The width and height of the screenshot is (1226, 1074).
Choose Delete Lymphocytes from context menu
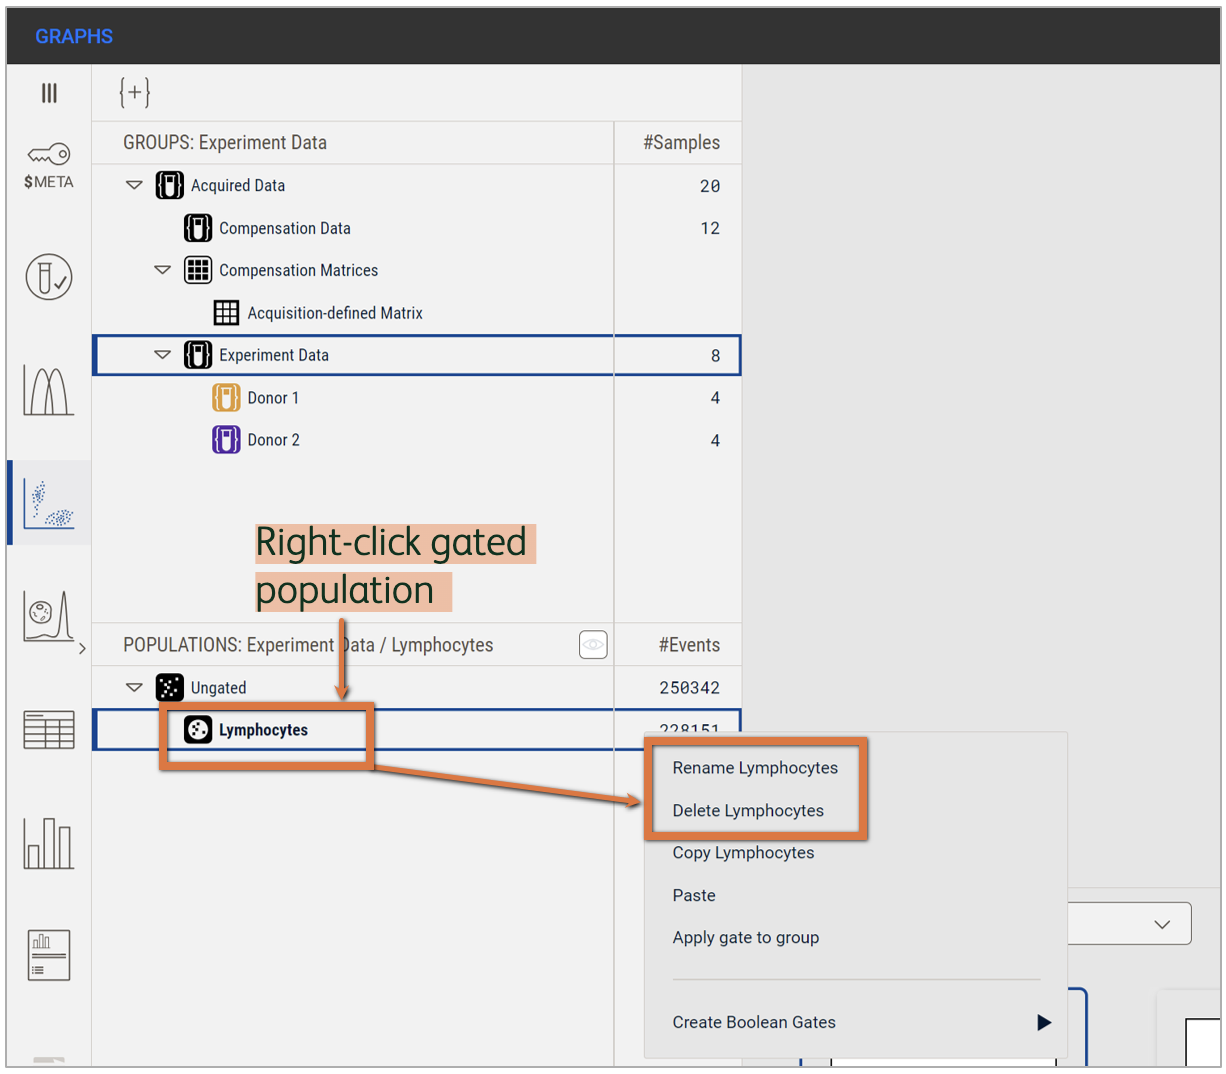(747, 811)
